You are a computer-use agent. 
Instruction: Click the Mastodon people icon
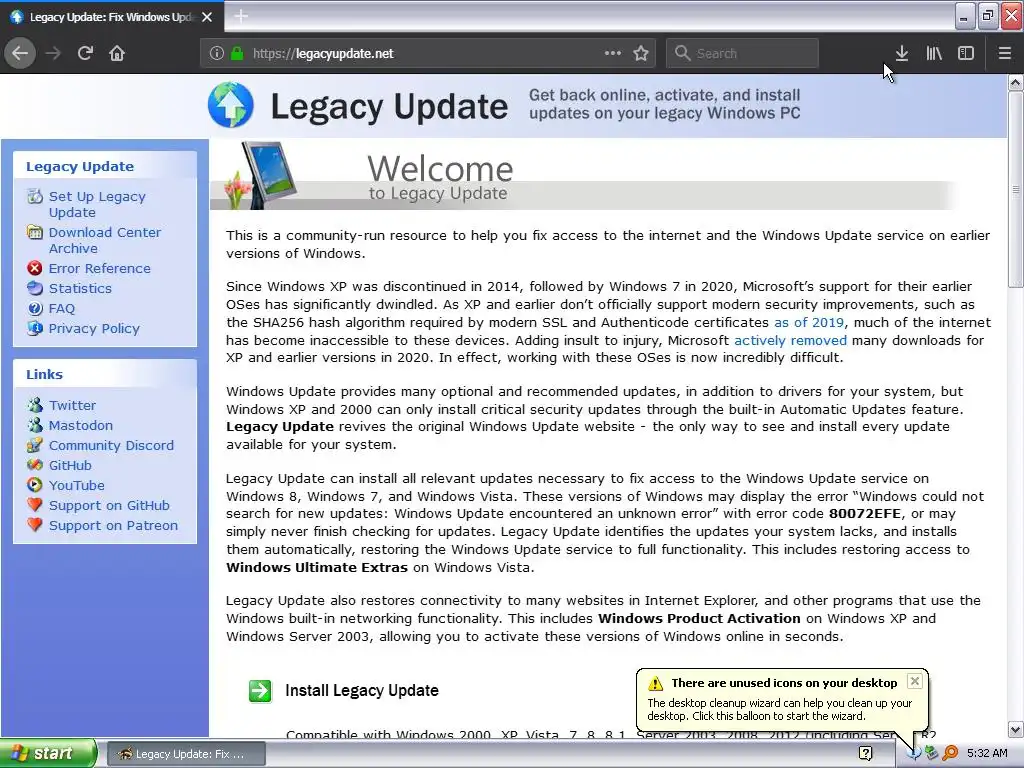pyautogui.click(x=35, y=425)
